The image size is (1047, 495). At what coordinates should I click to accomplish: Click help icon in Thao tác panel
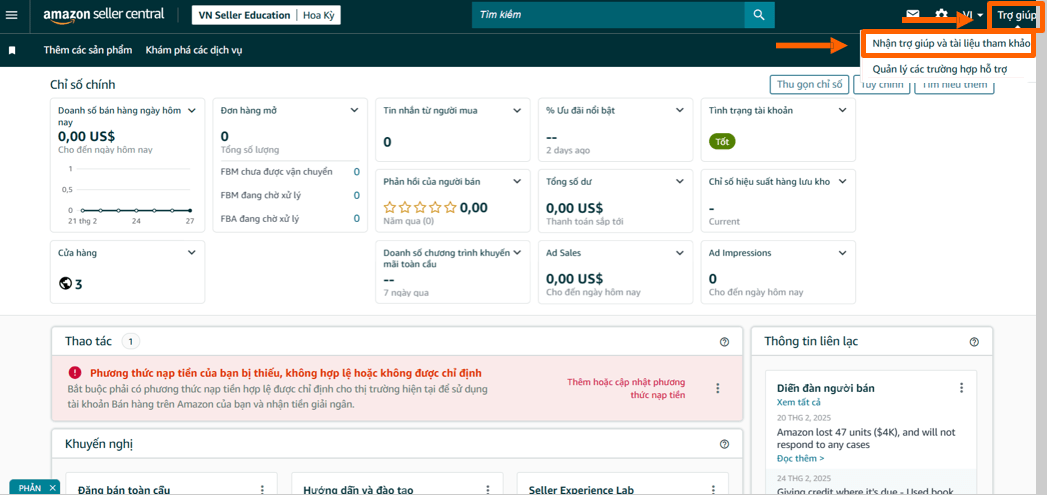point(724,342)
